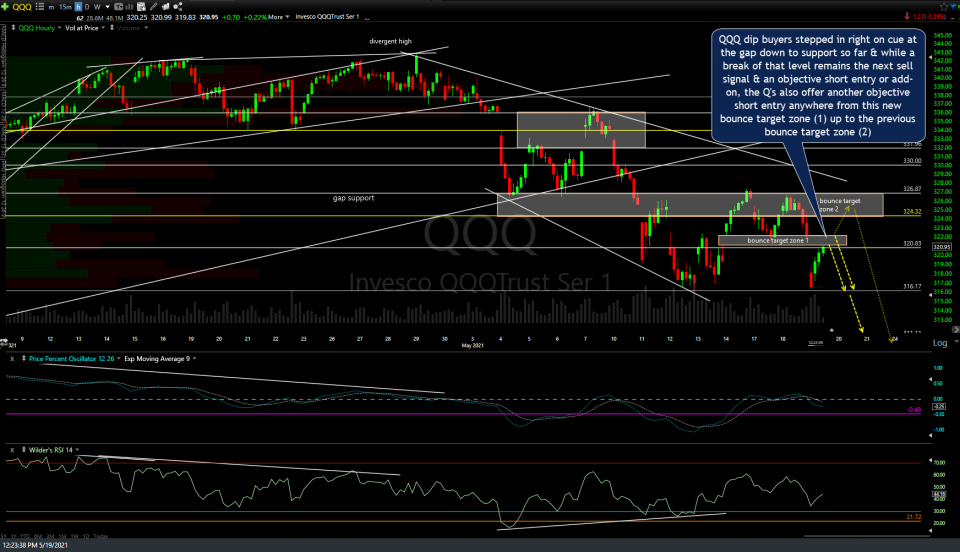
Task: Select the 15m timeframe button
Action: tap(66, 7)
